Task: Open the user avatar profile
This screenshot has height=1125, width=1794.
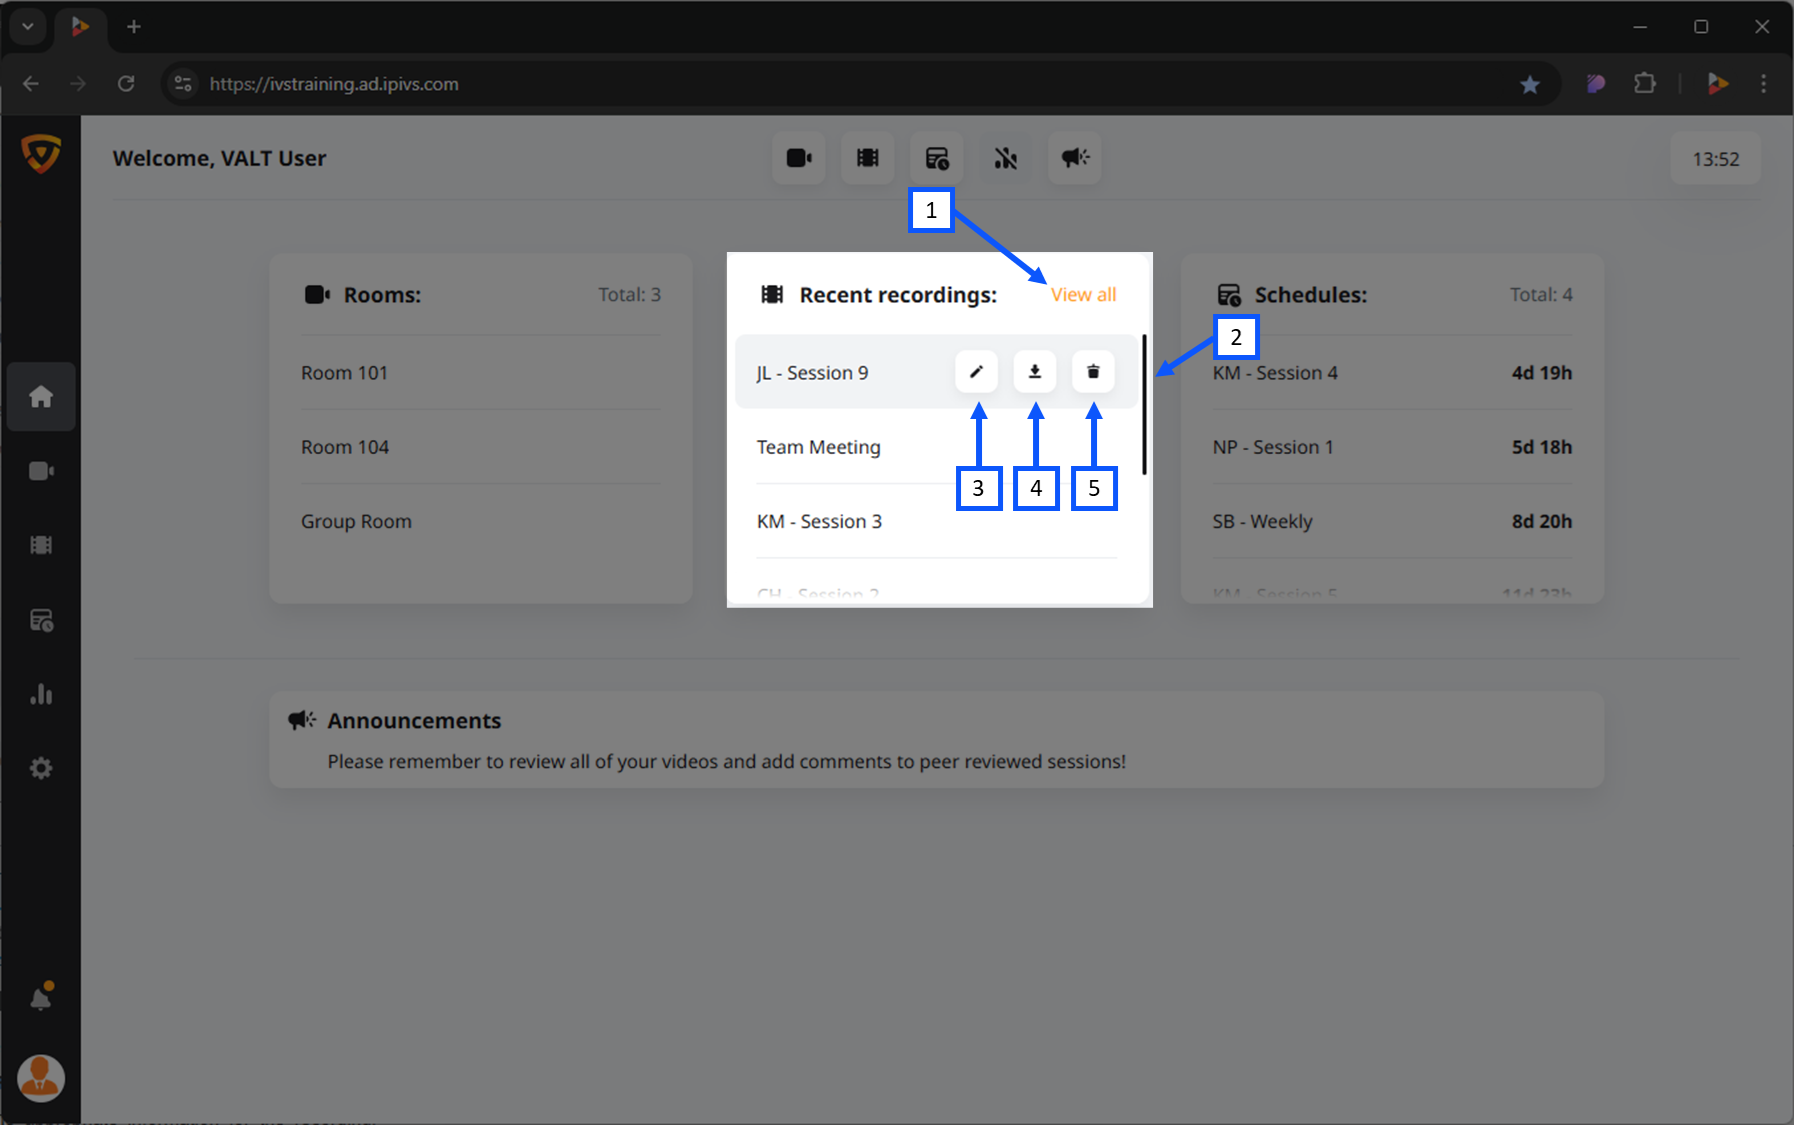Action: coord(41,1078)
